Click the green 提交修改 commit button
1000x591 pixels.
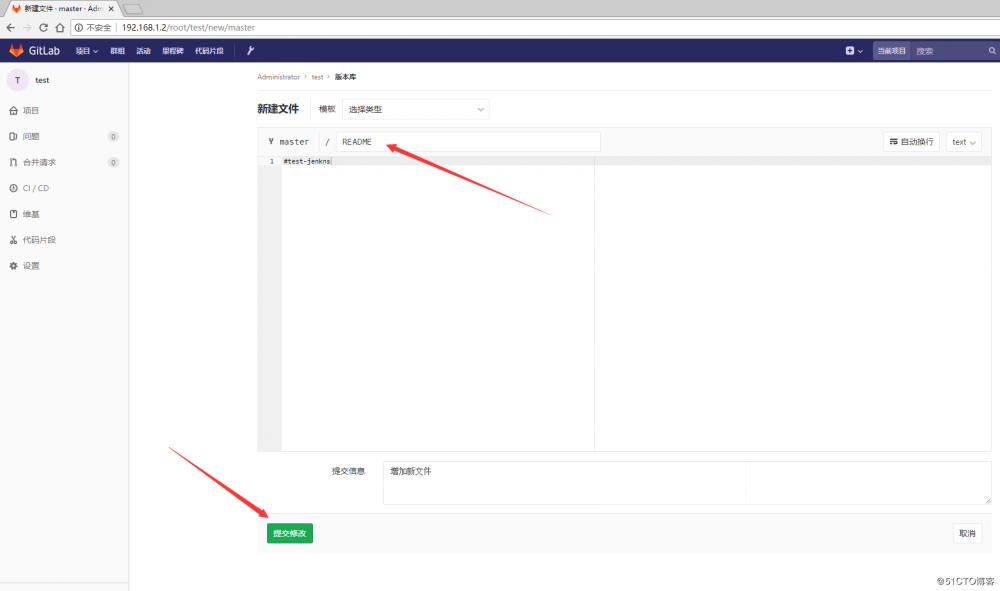click(289, 533)
